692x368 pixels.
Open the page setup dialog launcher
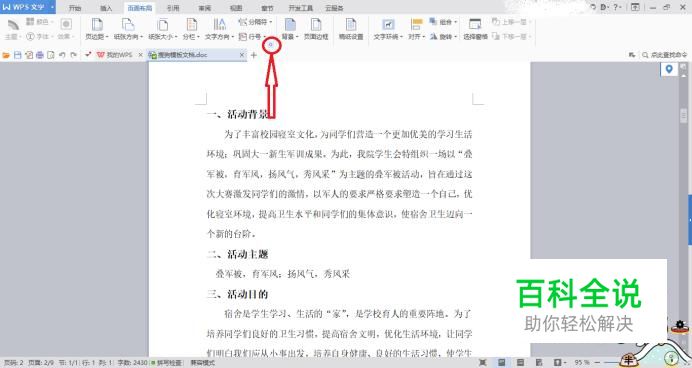tap(271, 44)
